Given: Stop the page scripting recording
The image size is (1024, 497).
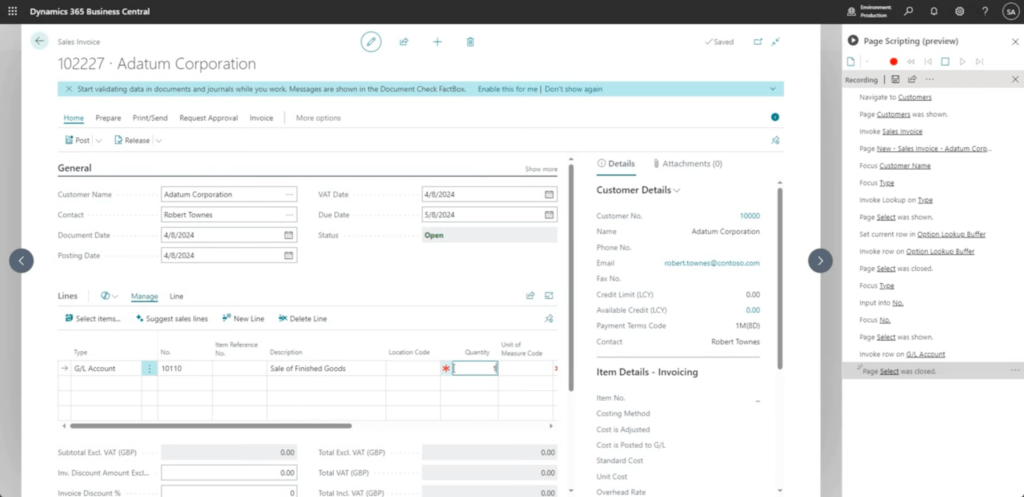Looking at the screenshot, I should (945, 62).
